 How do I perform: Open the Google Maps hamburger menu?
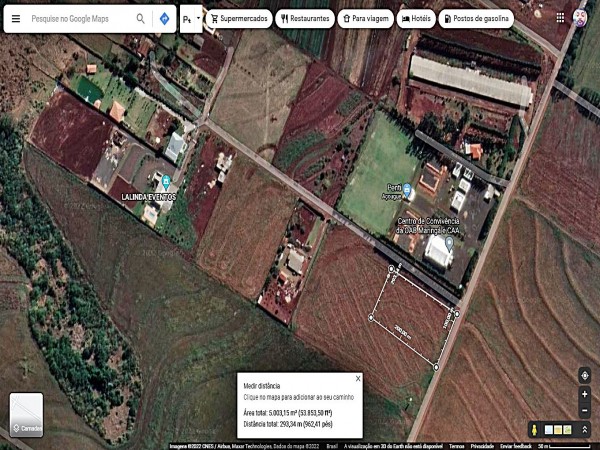point(15,19)
